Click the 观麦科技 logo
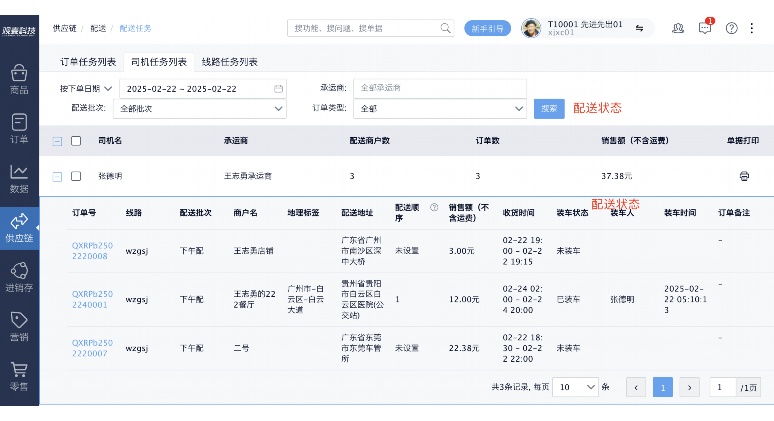 (x=19, y=31)
